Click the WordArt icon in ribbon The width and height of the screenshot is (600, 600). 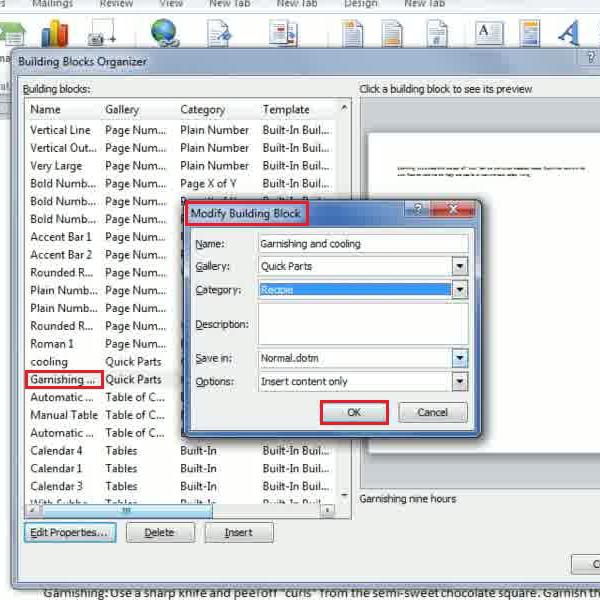(x=569, y=33)
